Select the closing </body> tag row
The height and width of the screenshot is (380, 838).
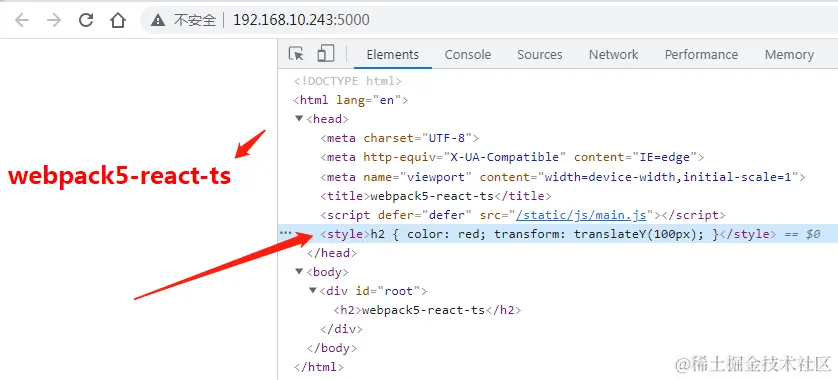coord(332,348)
